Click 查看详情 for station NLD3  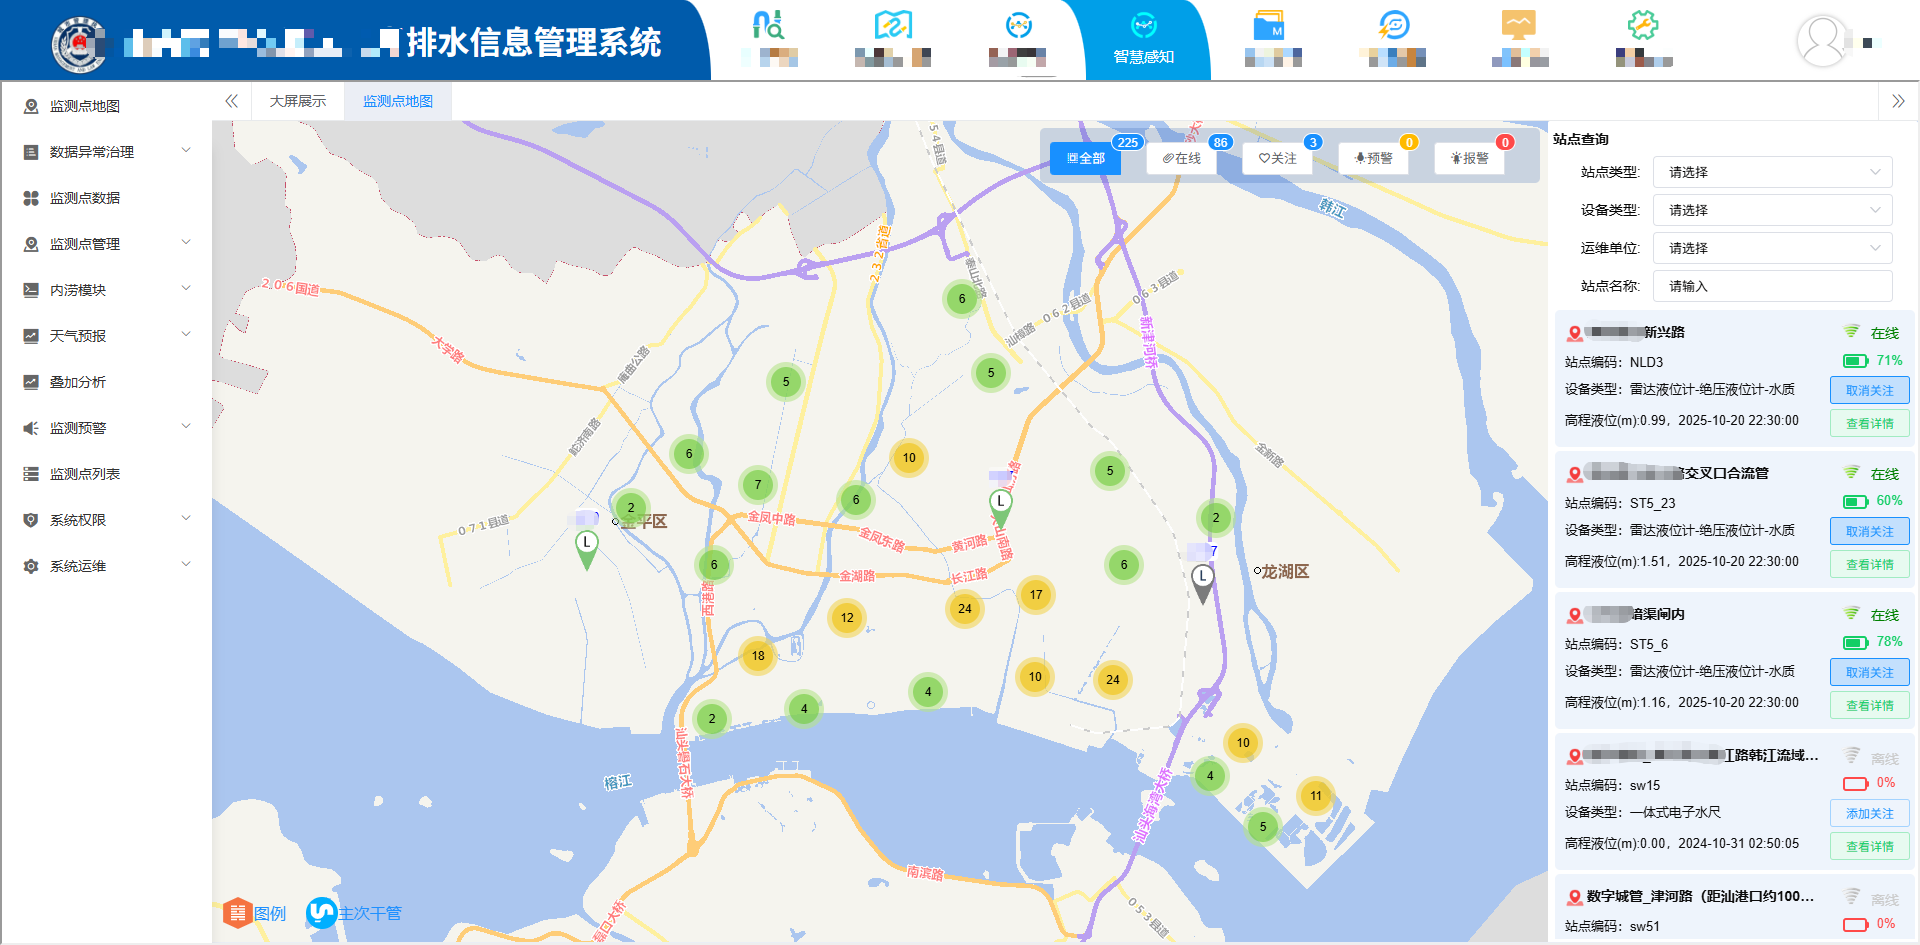click(x=1869, y=423)
